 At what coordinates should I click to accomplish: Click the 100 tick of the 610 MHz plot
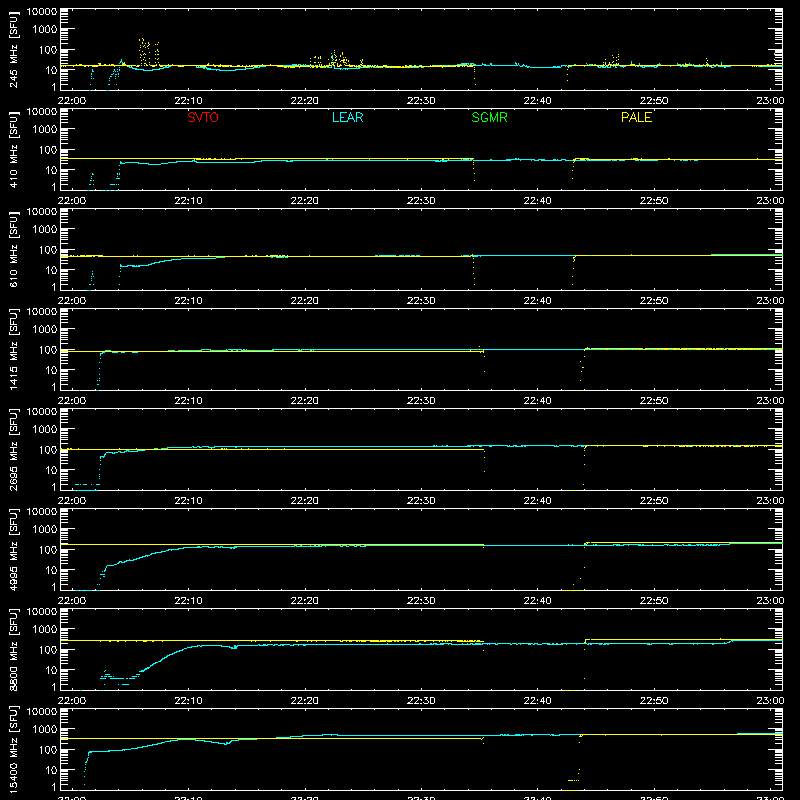48,250
